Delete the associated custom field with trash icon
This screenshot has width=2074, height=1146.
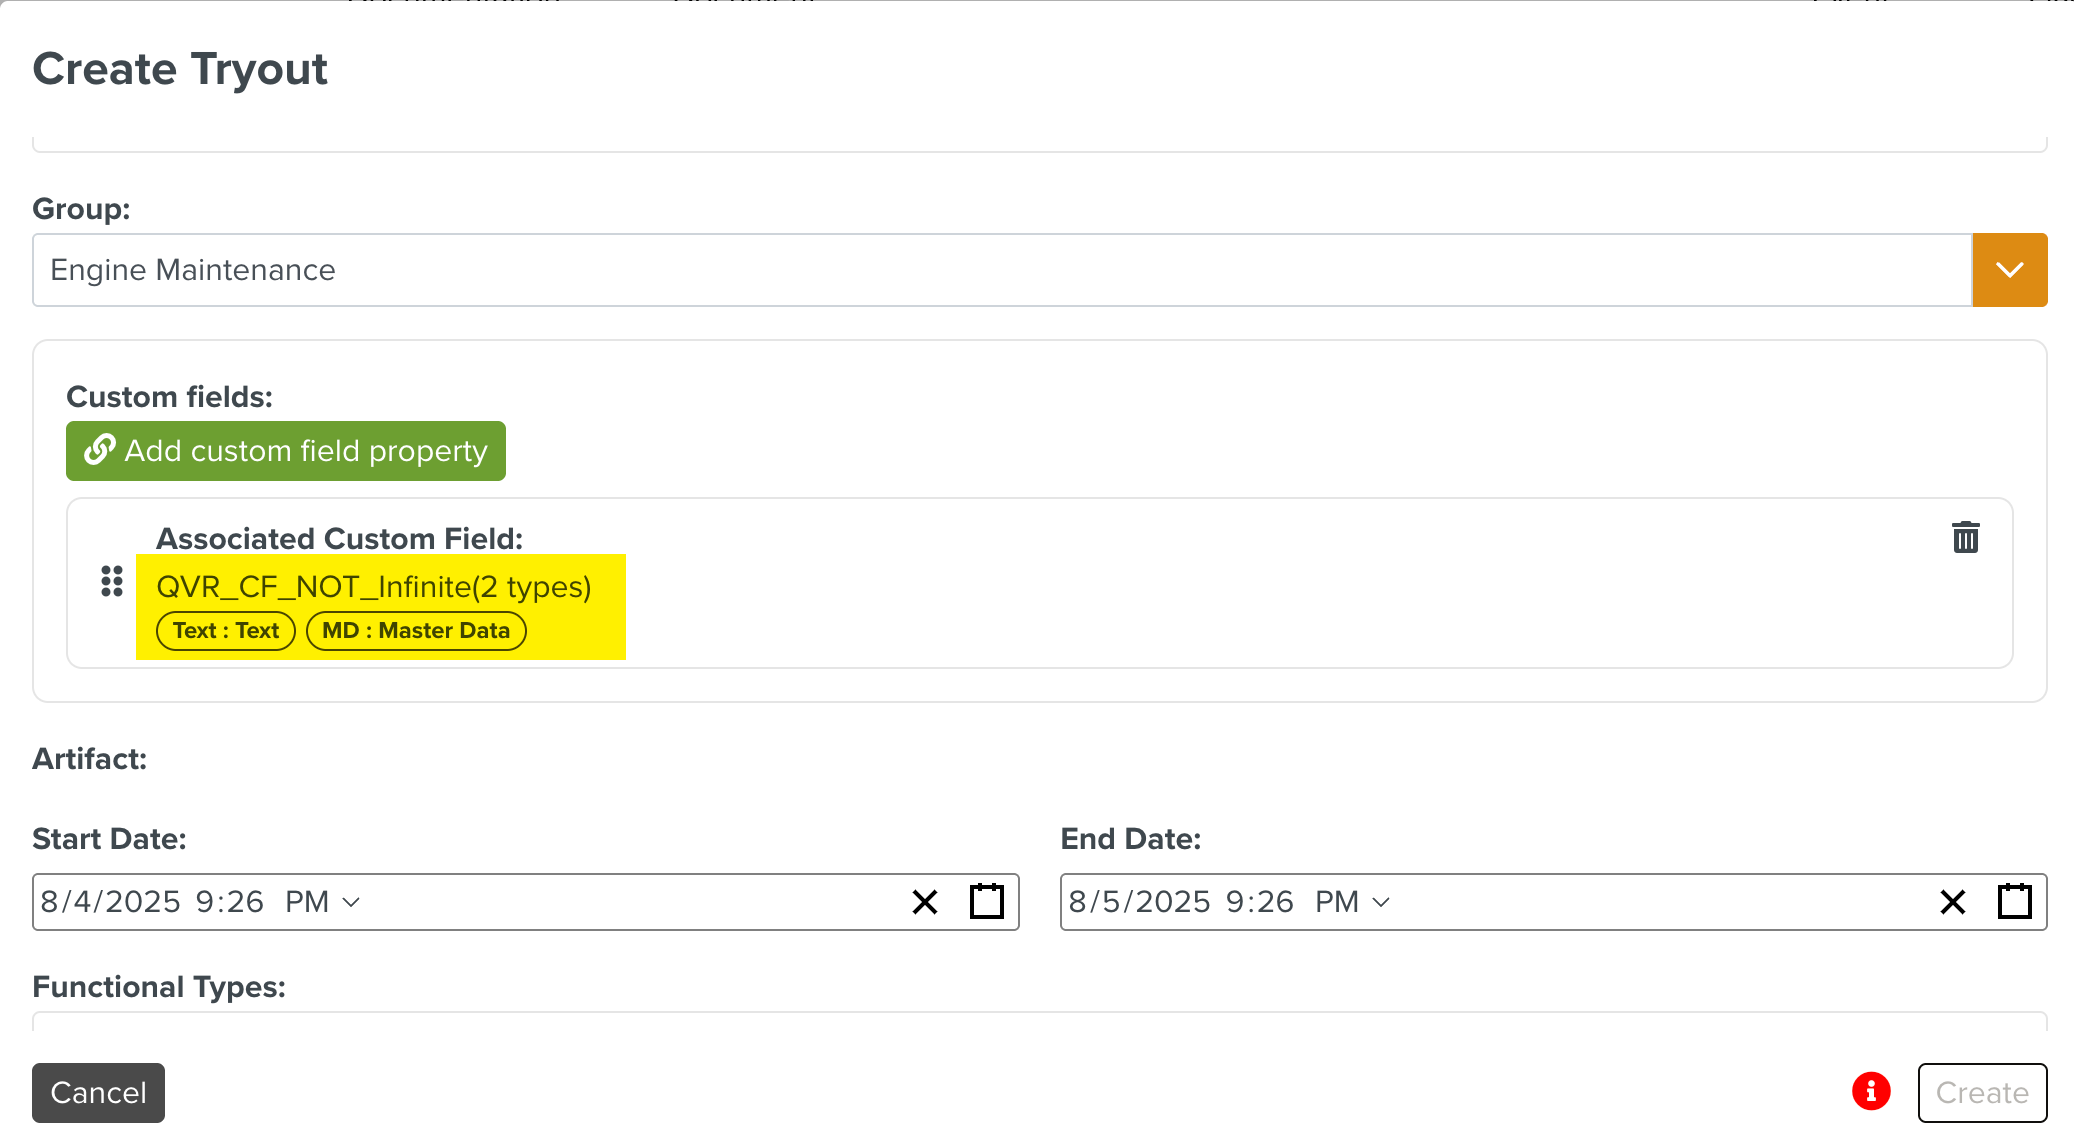[1965, 537]
